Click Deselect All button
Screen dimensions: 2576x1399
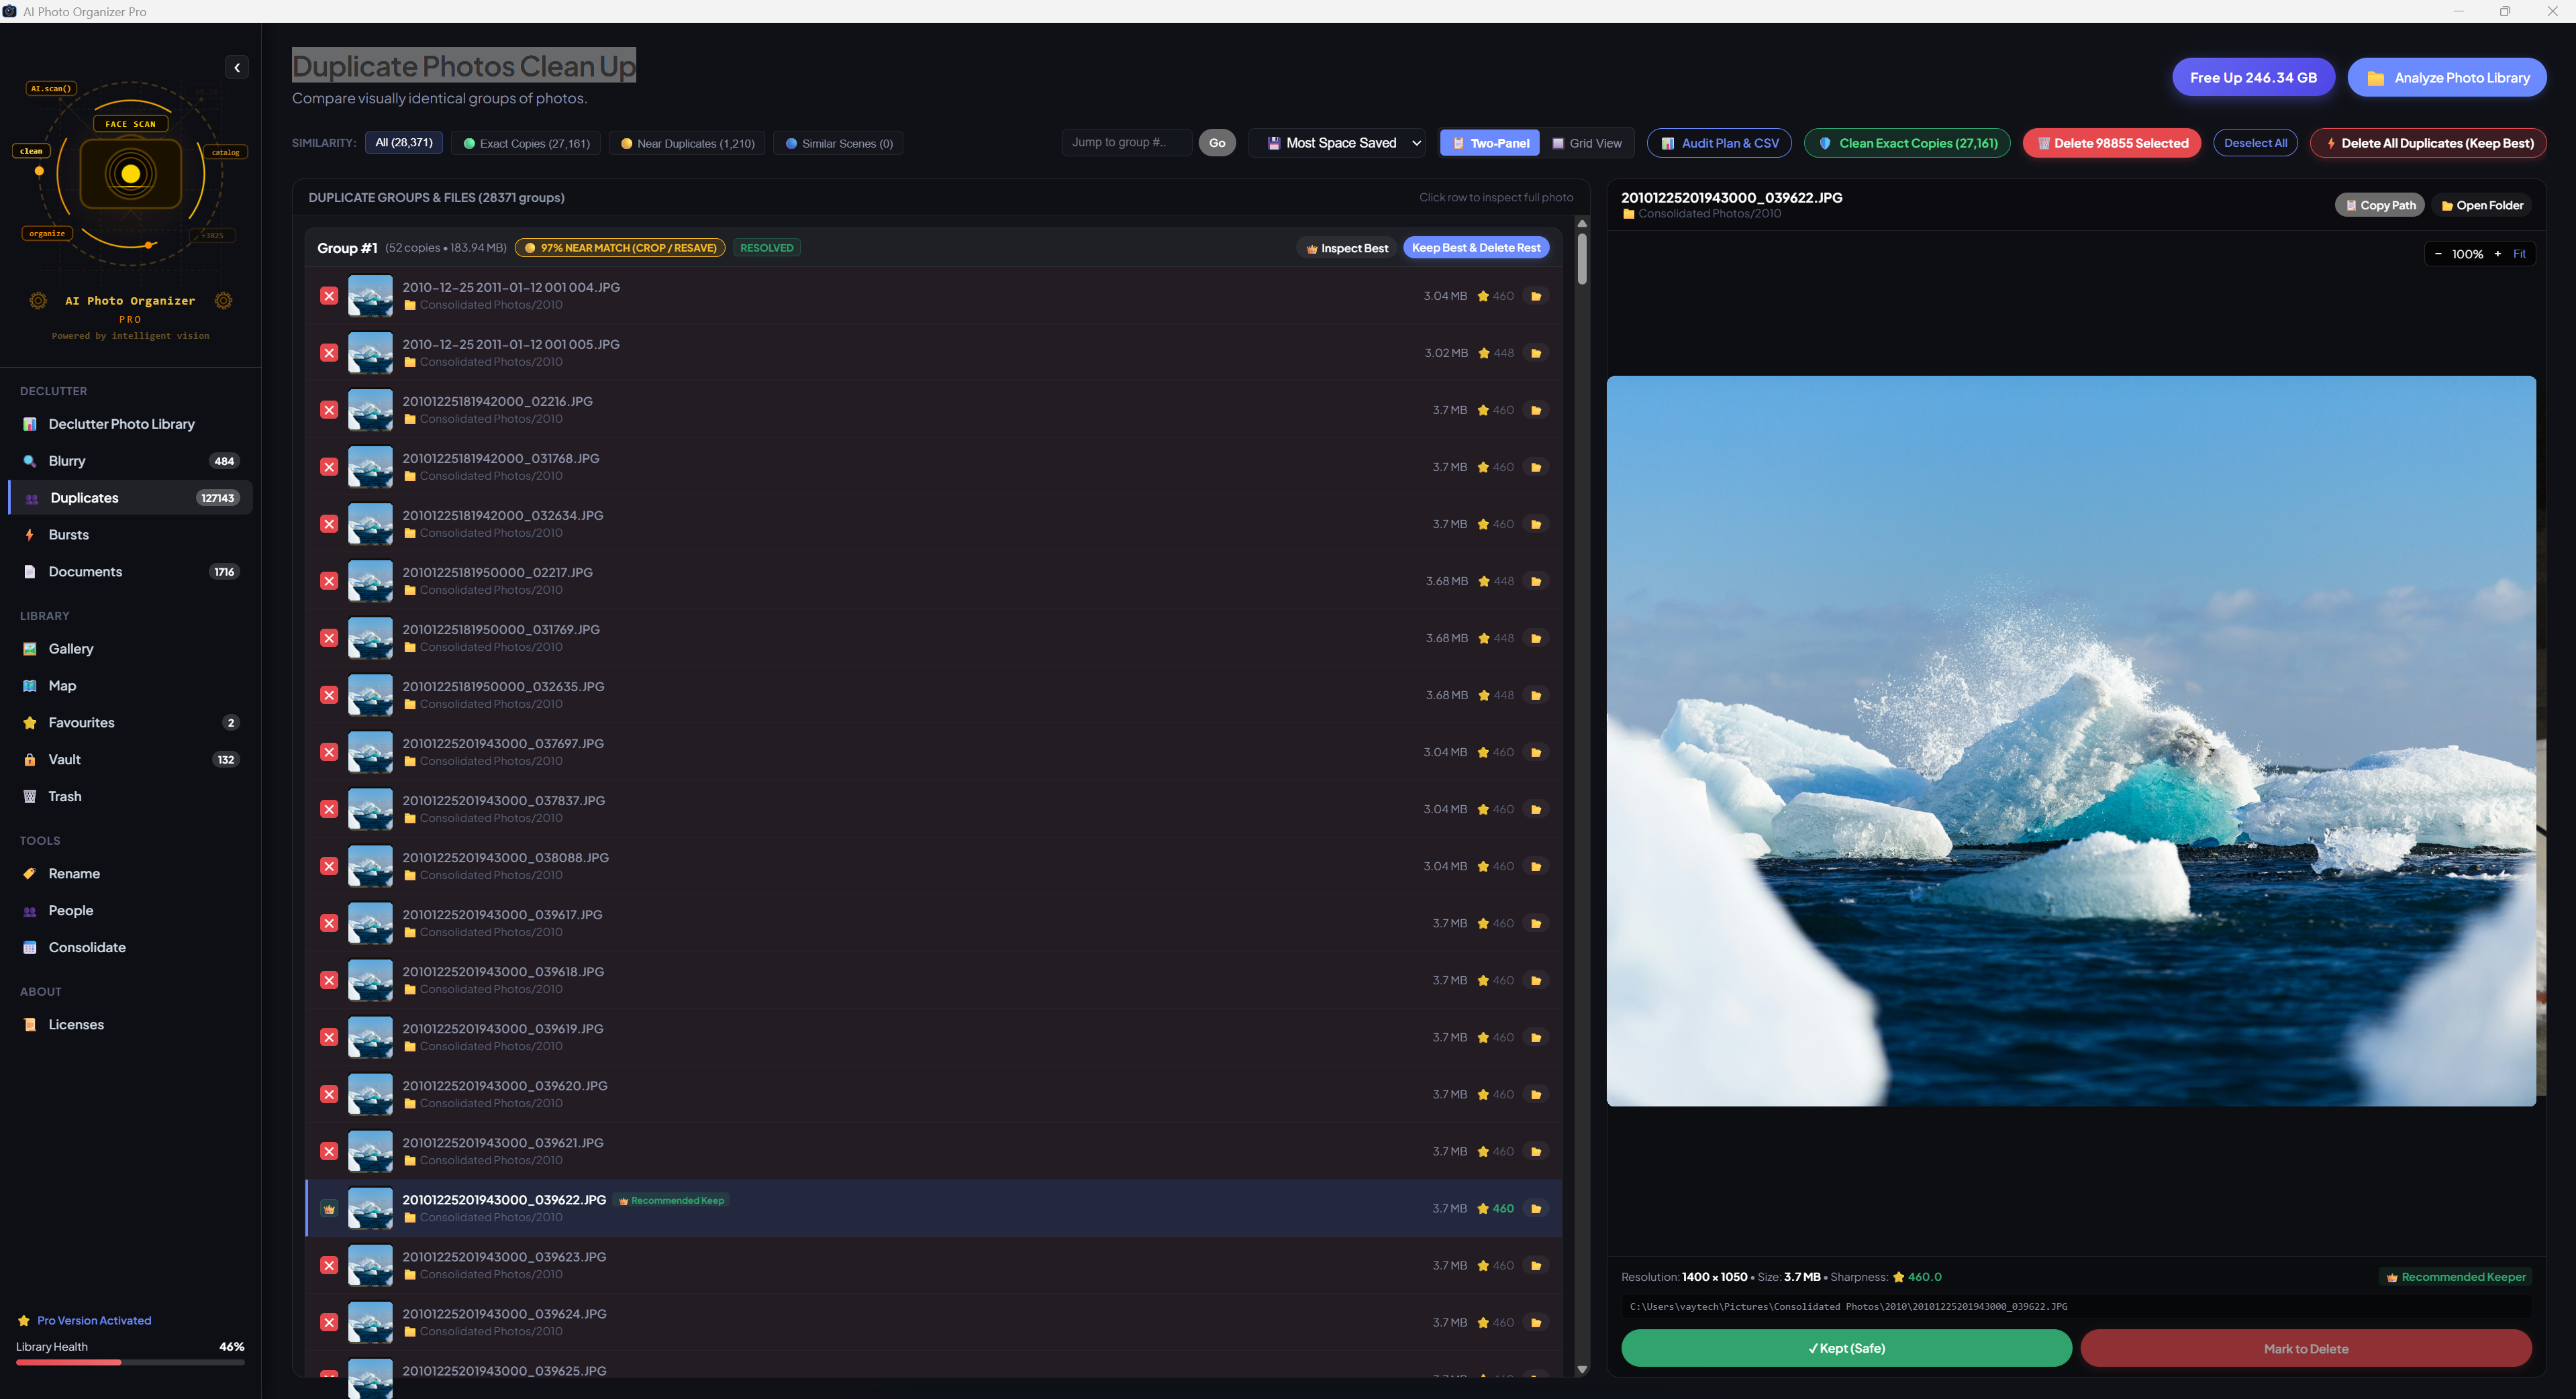point(2255,143)
